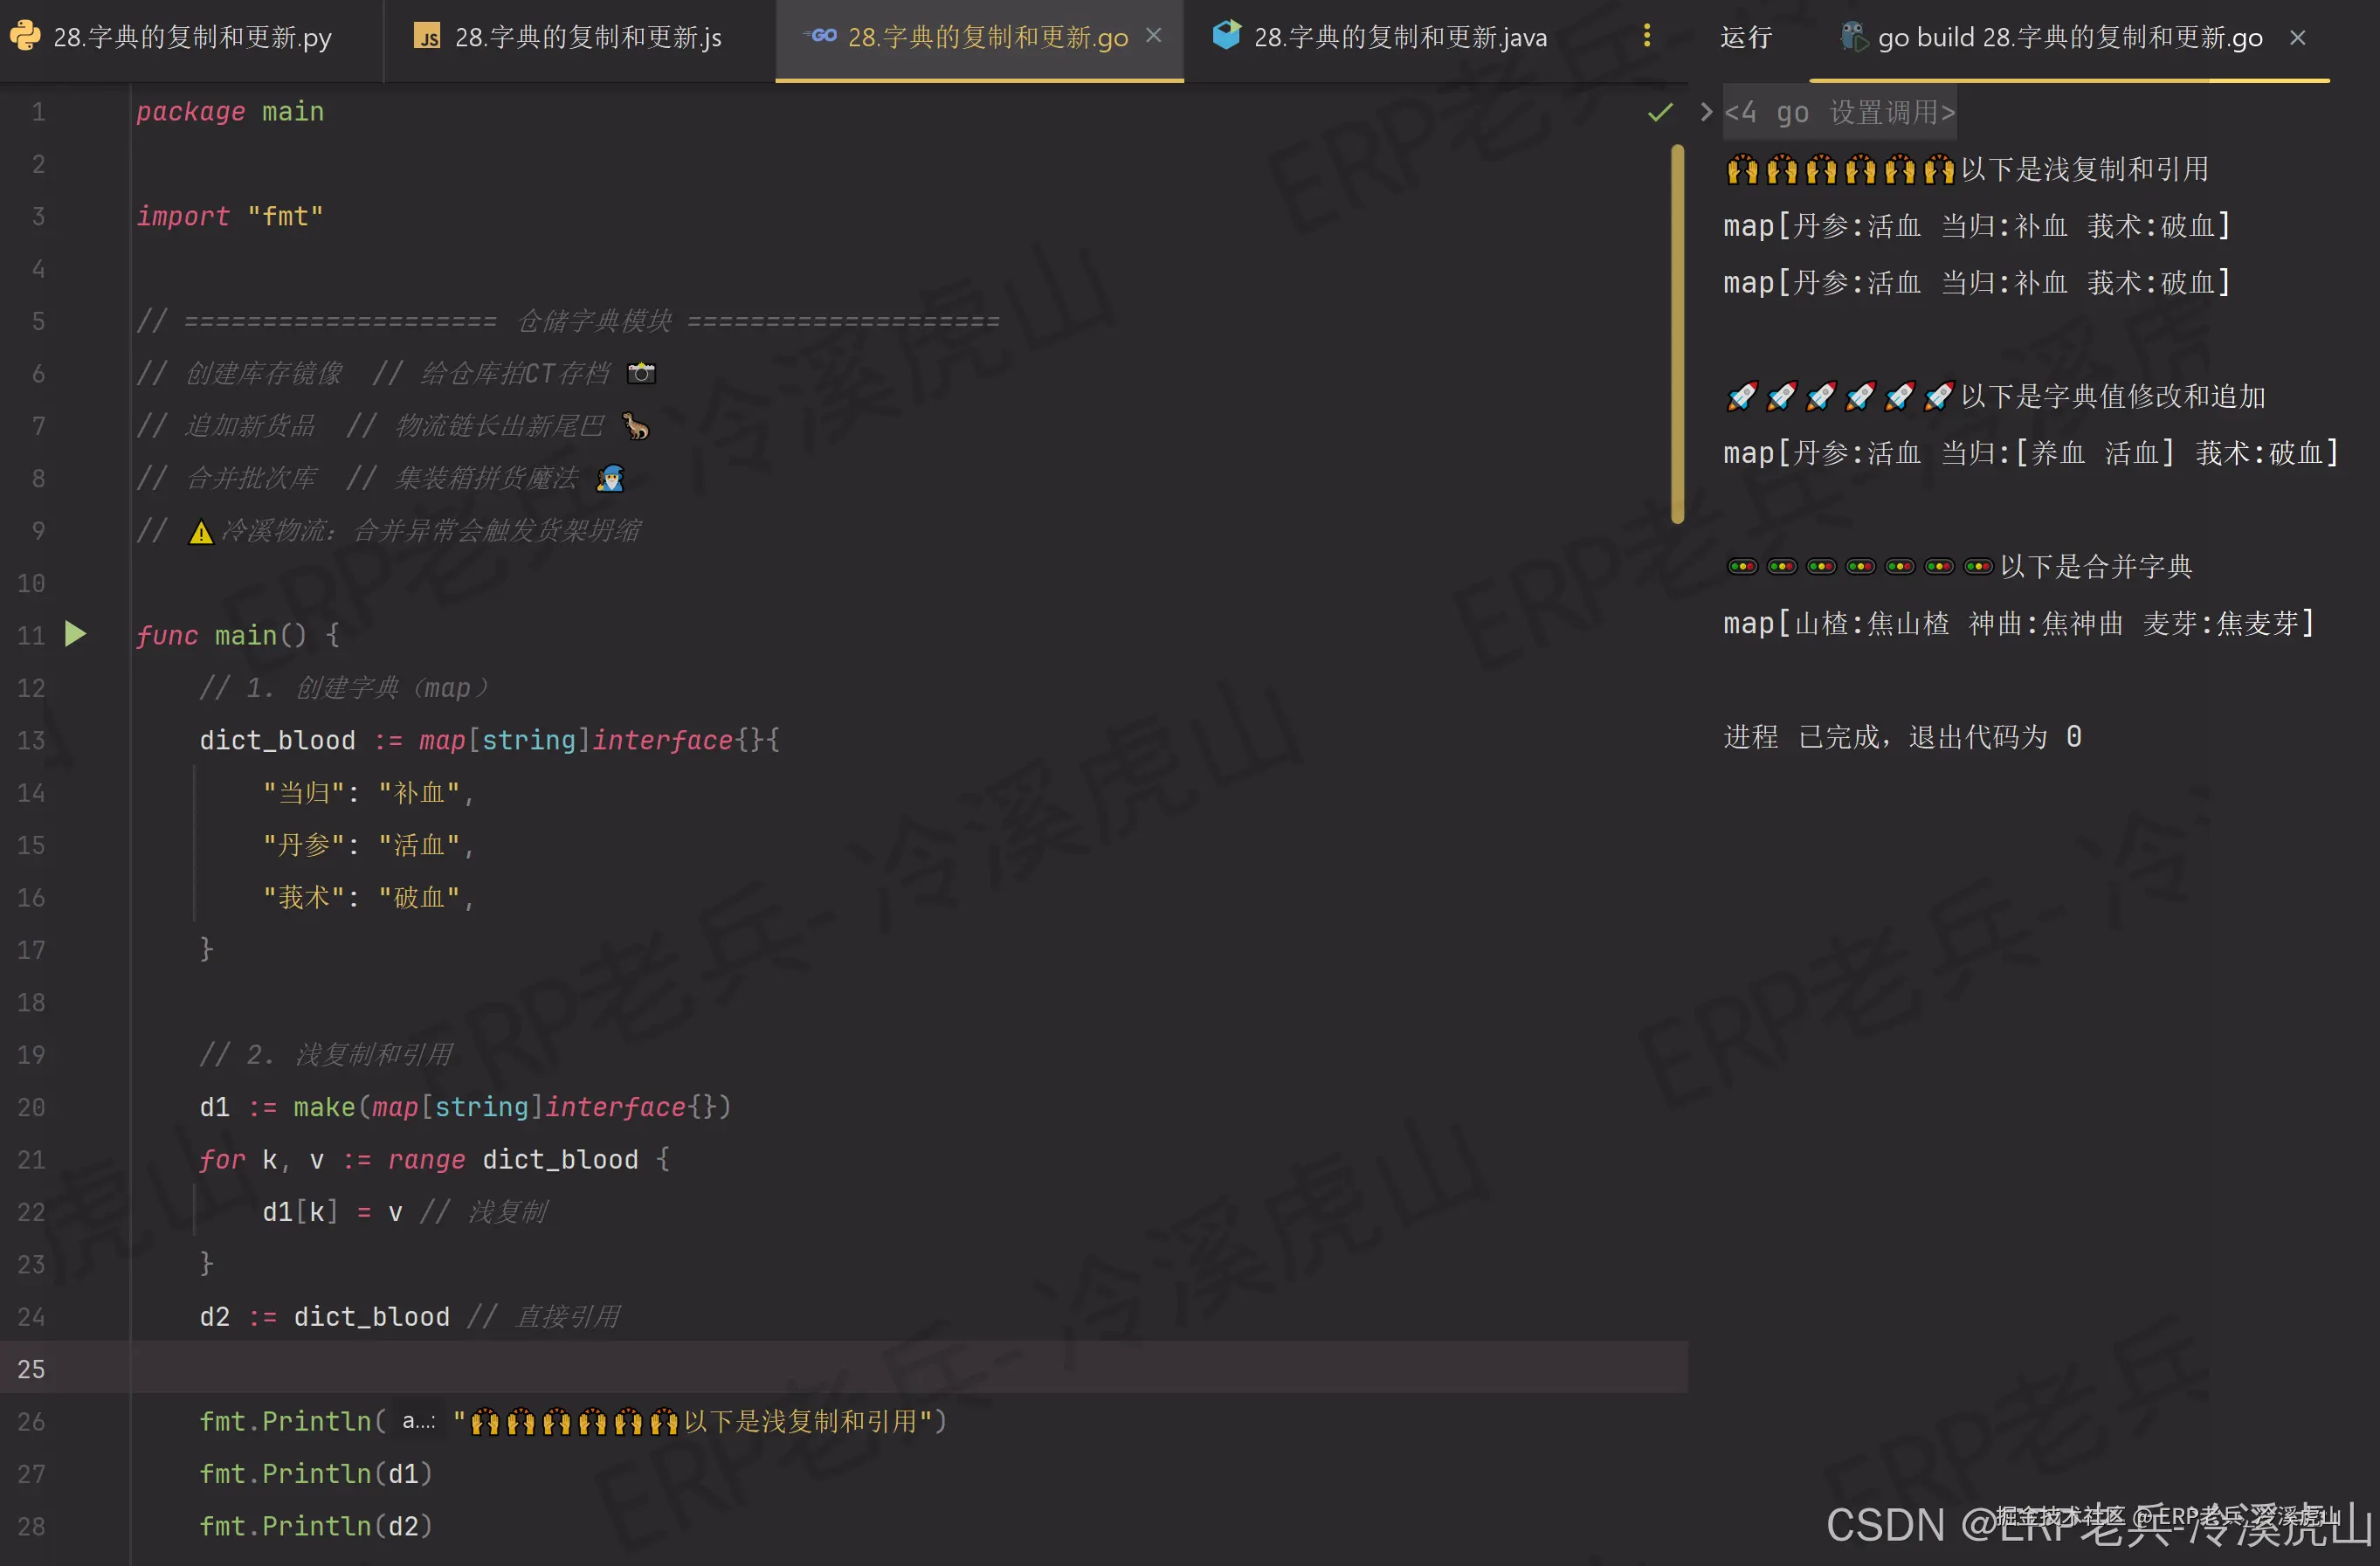Click line number 25 in the gutter

pos(31,1368)
